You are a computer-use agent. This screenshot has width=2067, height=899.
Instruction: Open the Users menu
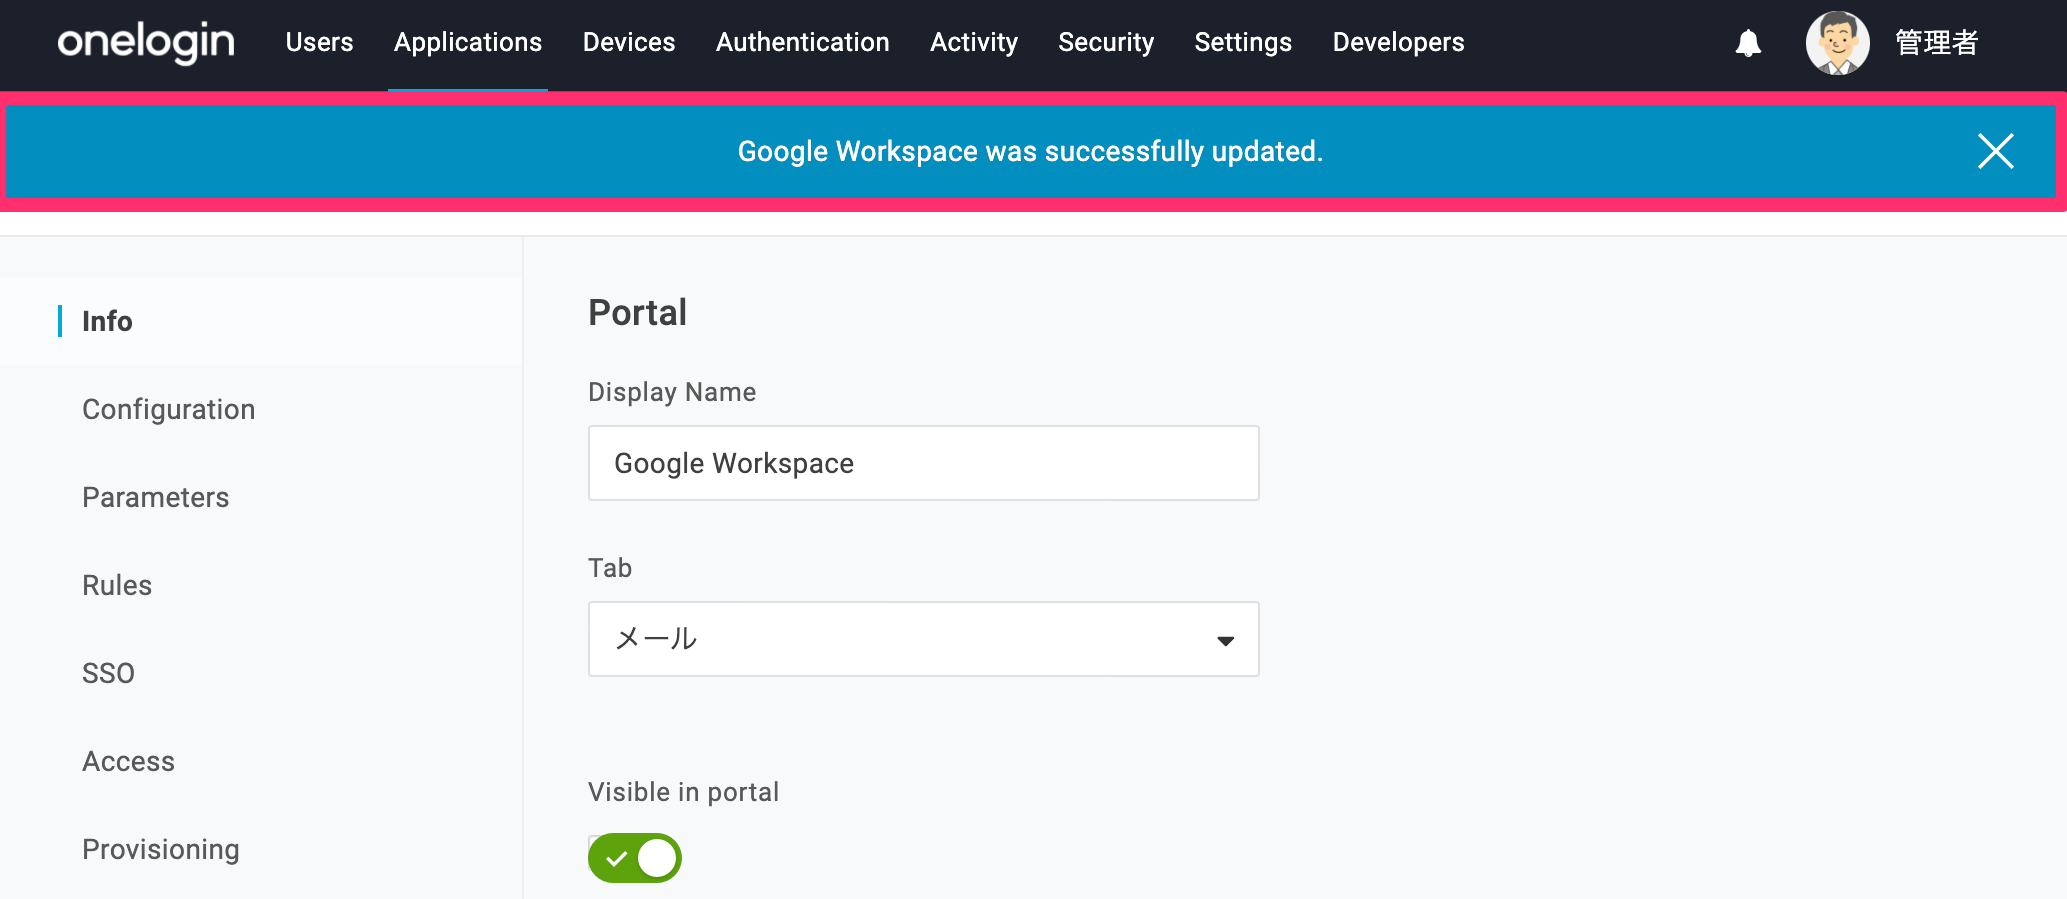pyautogui.click(x=319, y=42)
